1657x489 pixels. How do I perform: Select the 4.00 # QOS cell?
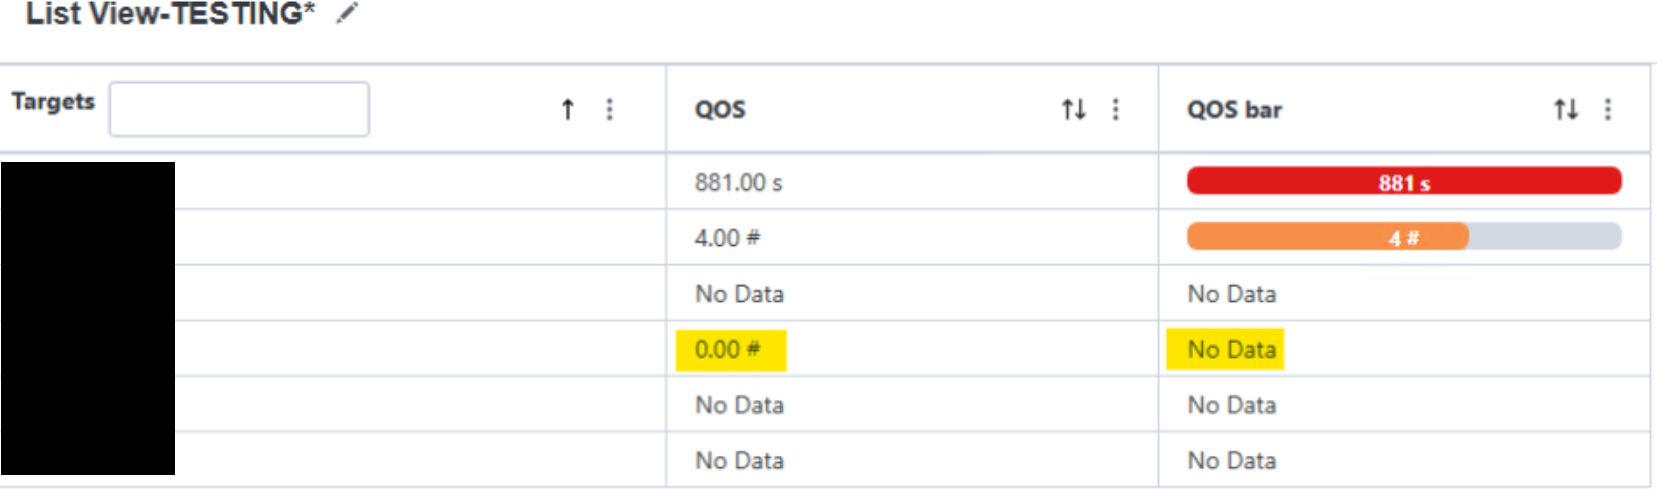[x=727, y=238]
